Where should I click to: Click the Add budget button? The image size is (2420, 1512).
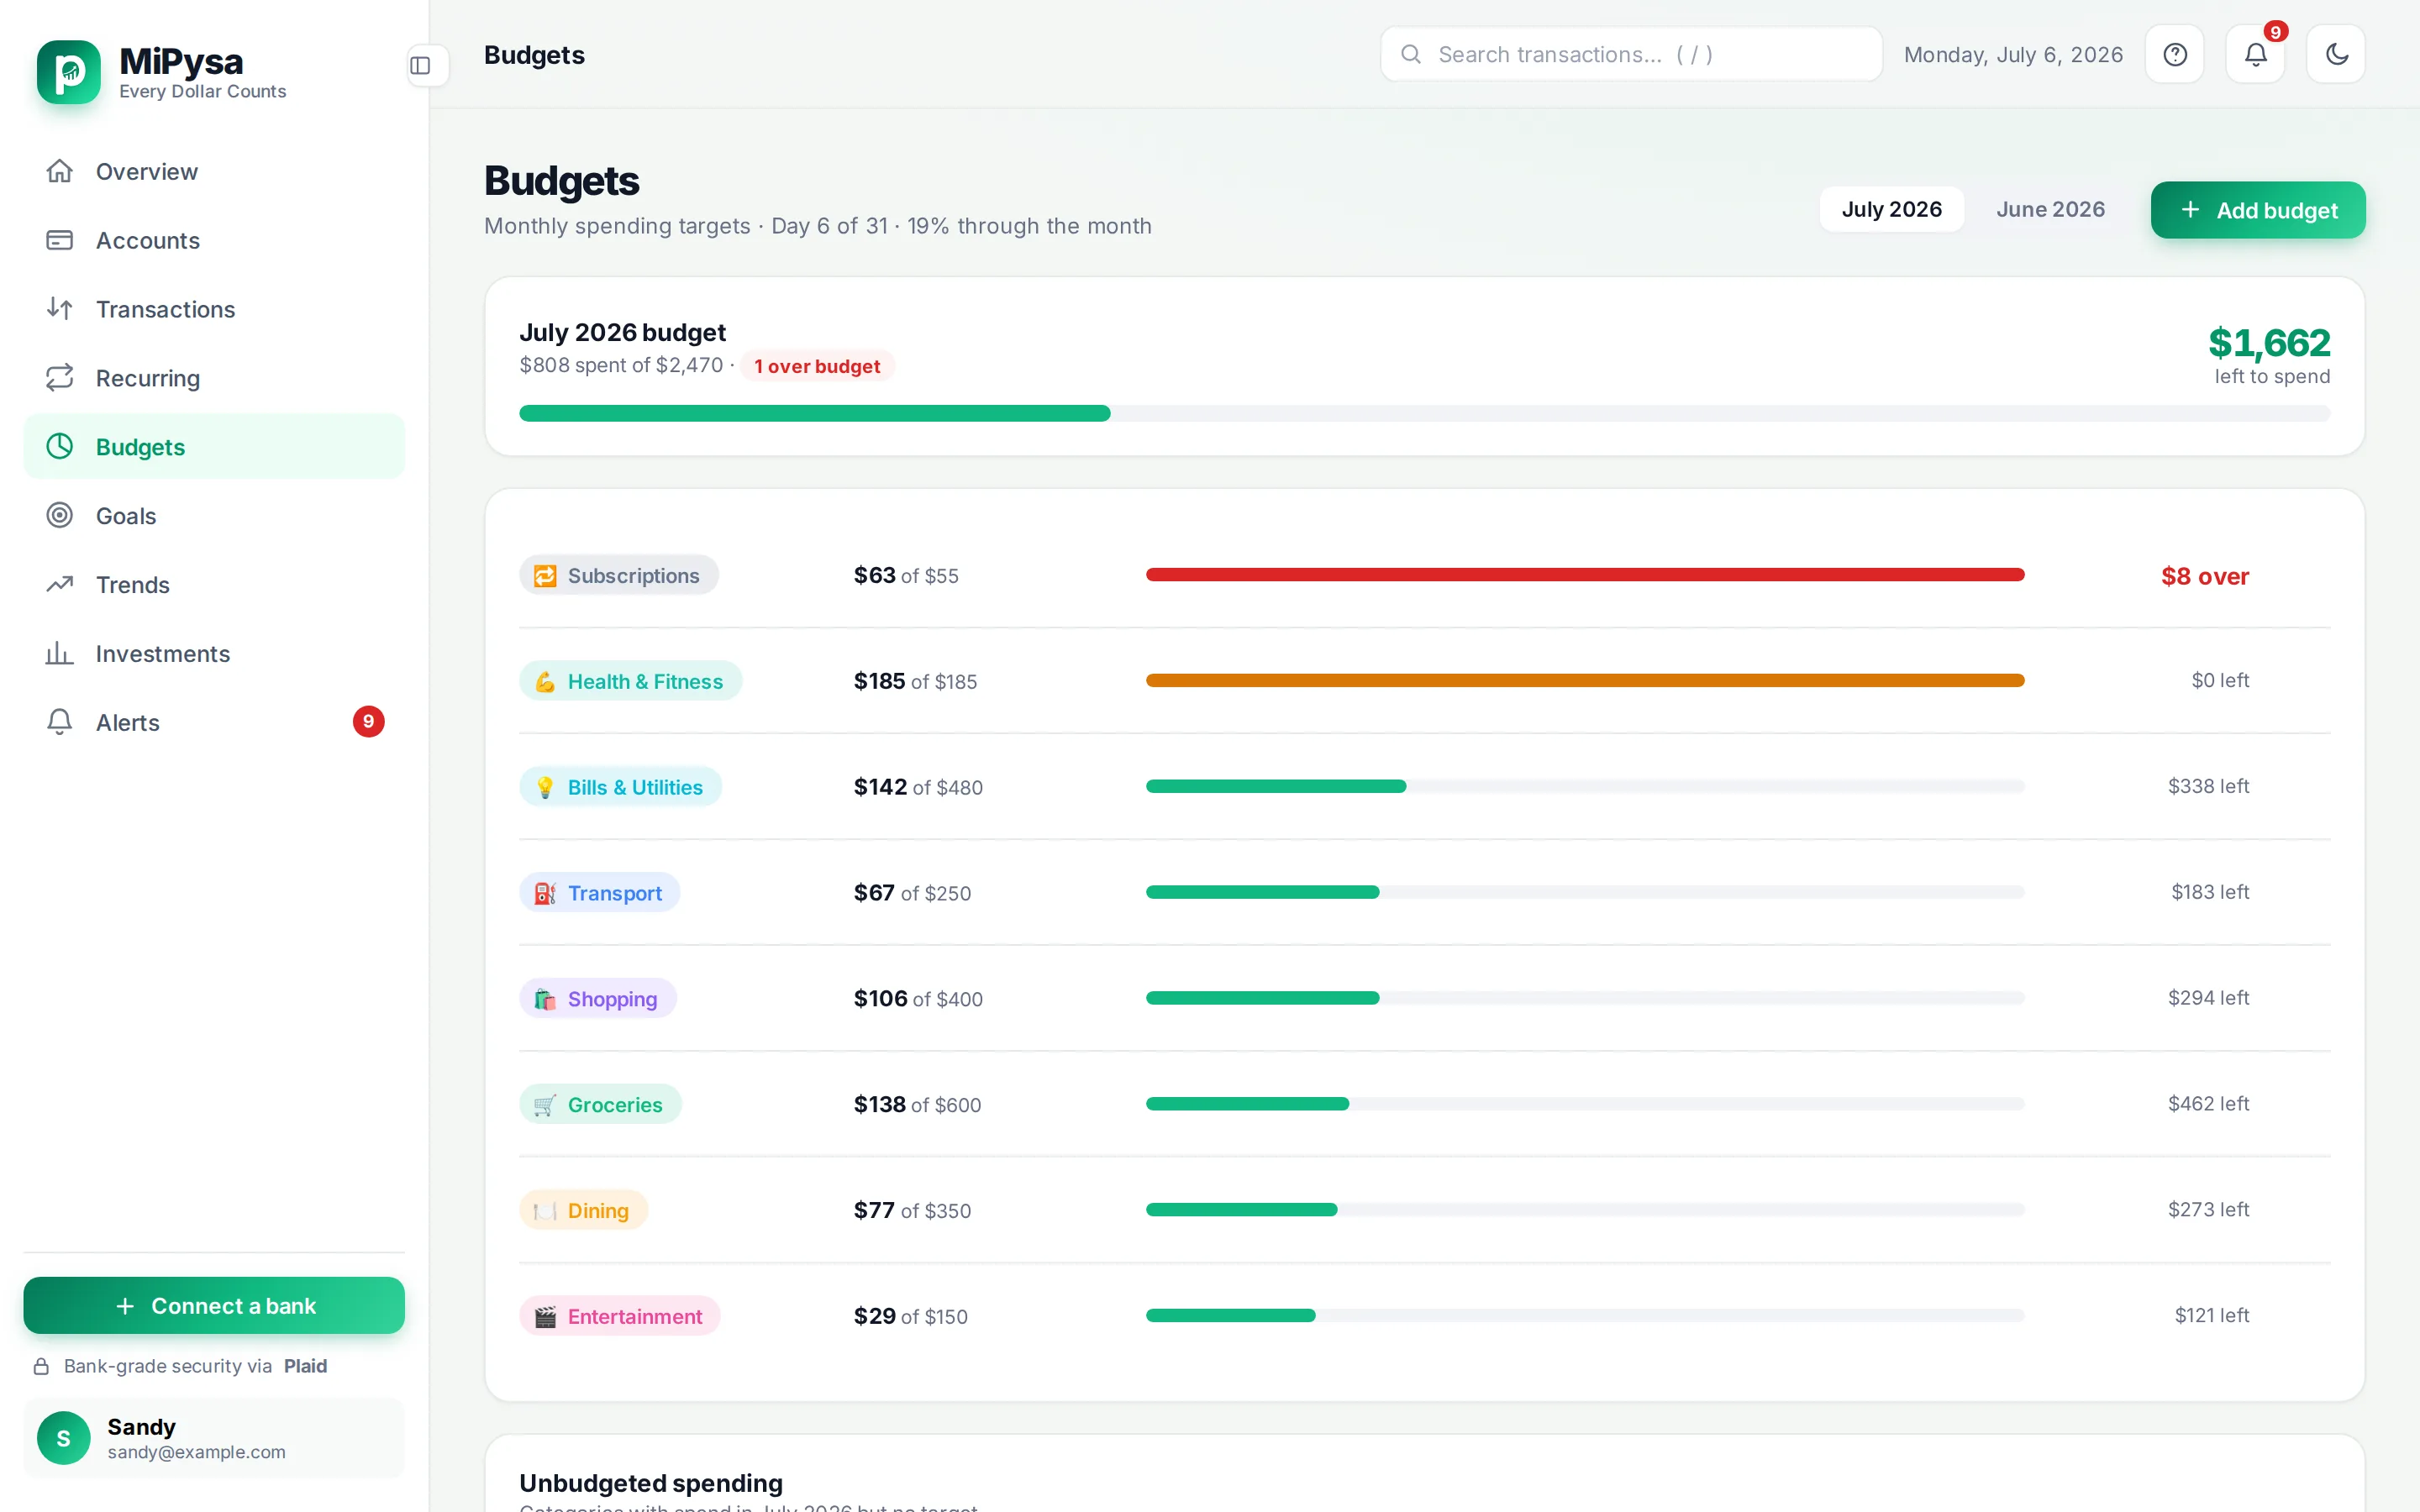(2258, 210)
